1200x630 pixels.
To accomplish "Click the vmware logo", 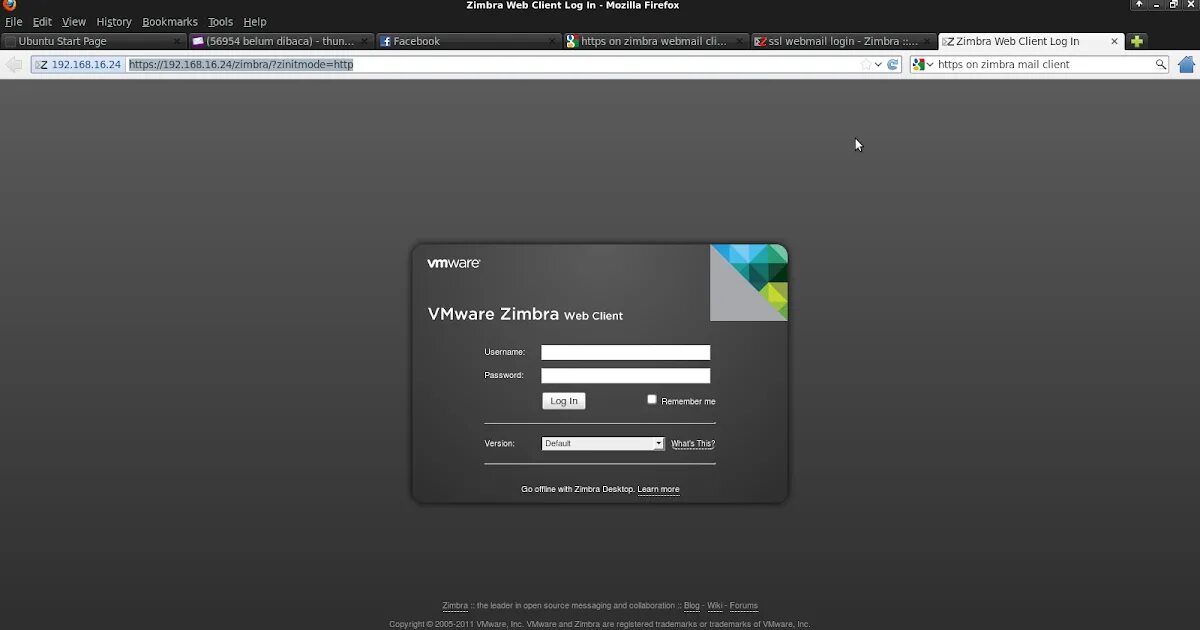I will (x=454, y=263).
